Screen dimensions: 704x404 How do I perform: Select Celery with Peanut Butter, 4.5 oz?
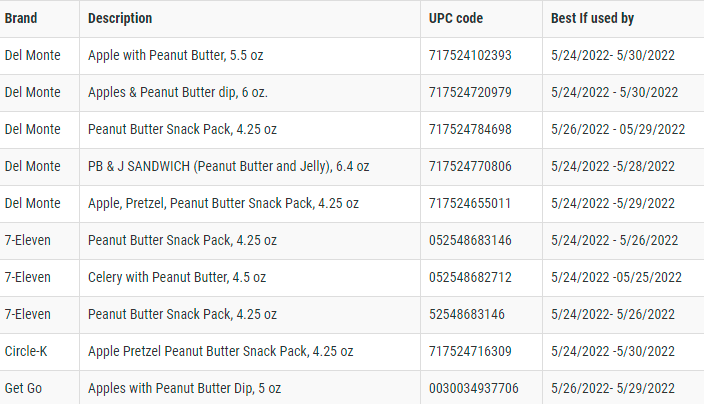(182, 277)
